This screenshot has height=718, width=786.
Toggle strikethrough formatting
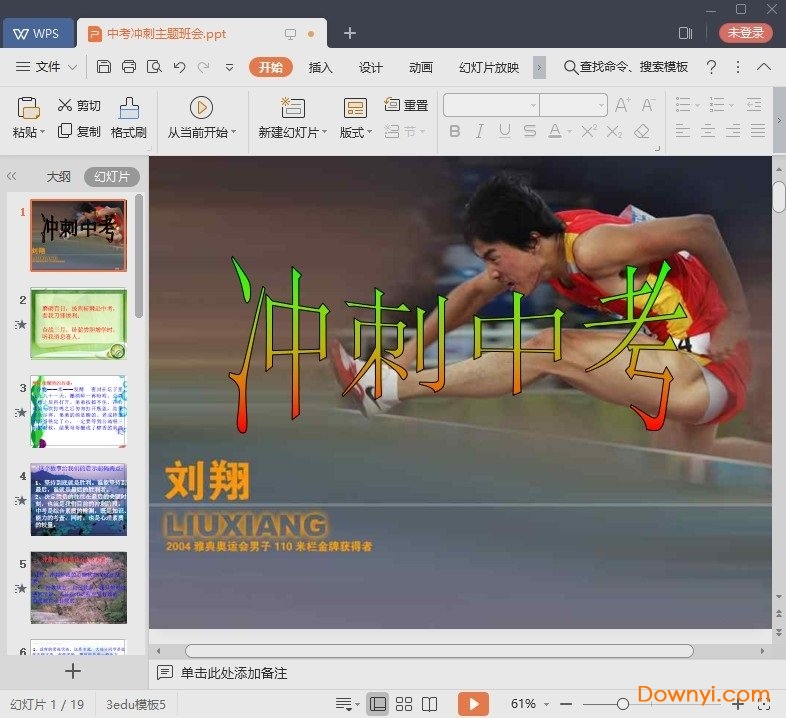coord(530,131)
